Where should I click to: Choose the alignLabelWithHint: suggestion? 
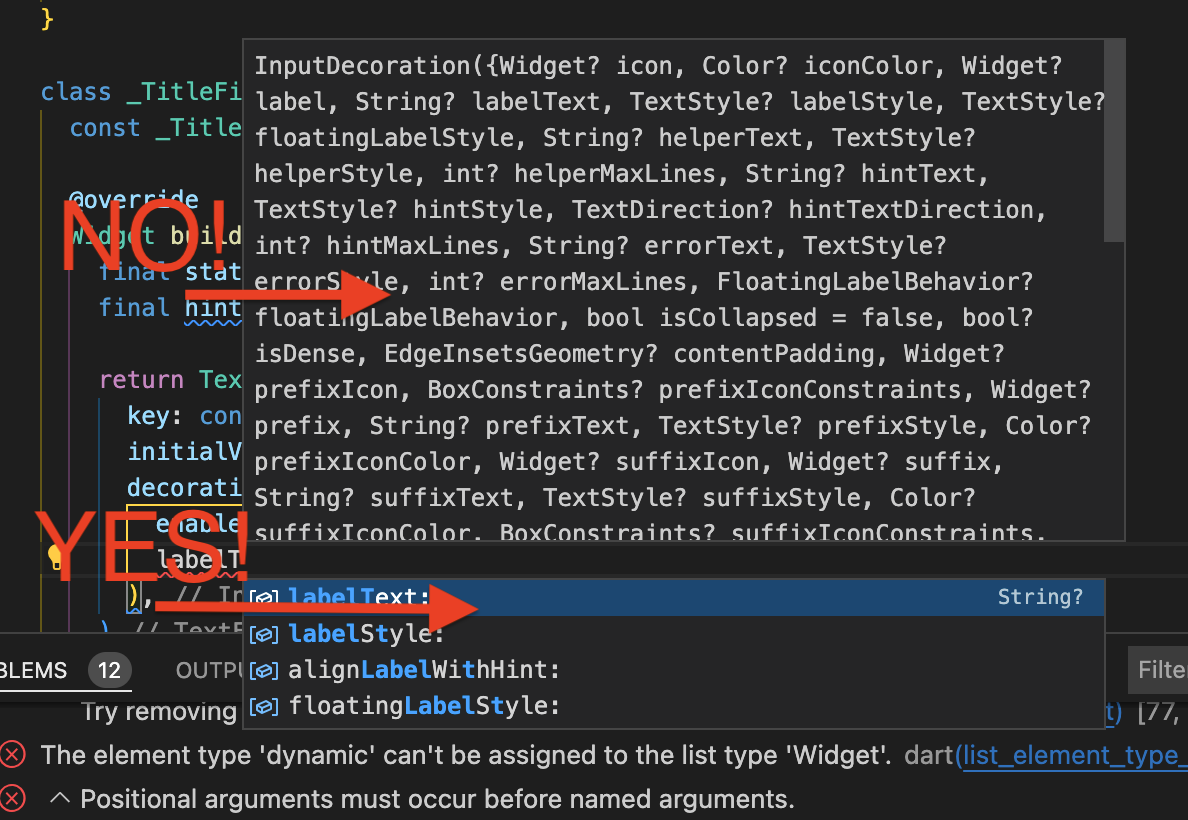674,670
